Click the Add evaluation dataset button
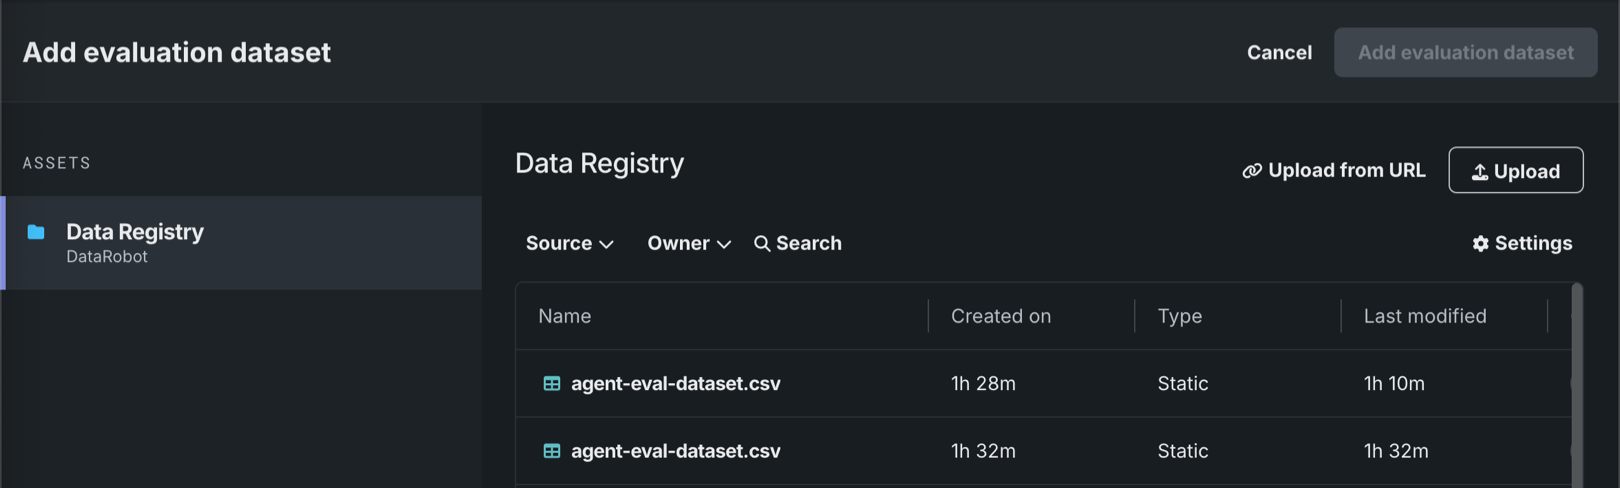The width and height of the screenshot is (1620, 488). pyautogui.click(x=1465, y=53)
